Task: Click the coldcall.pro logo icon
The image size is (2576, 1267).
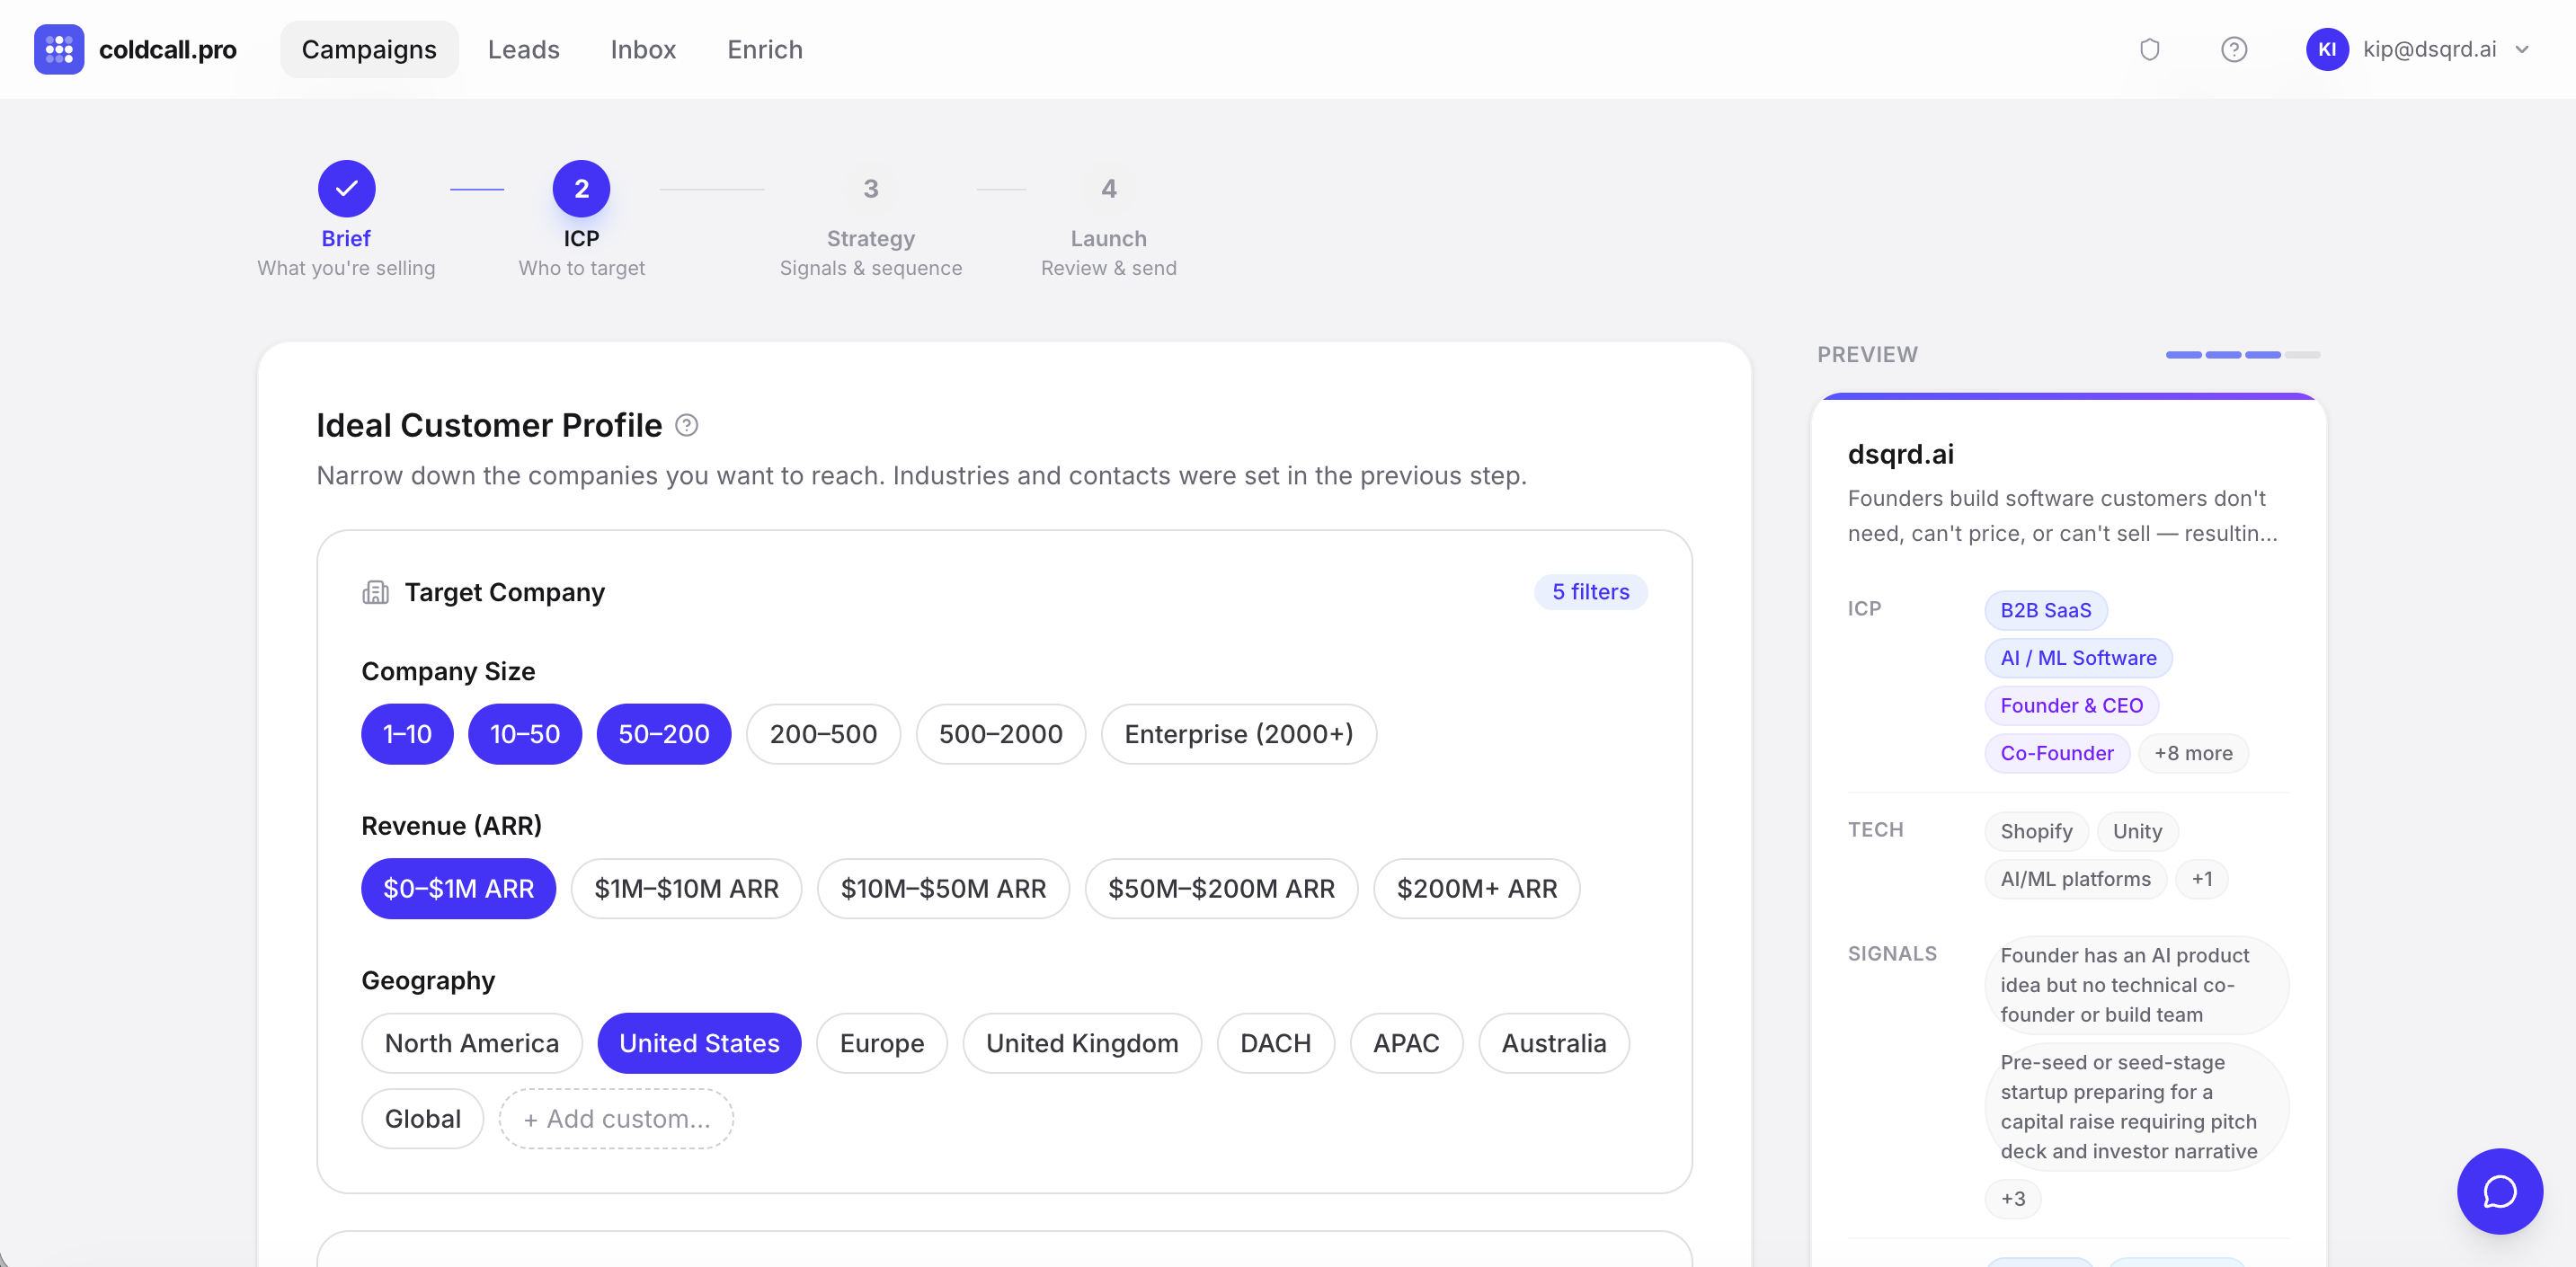Action: click(x=58, y=49)
